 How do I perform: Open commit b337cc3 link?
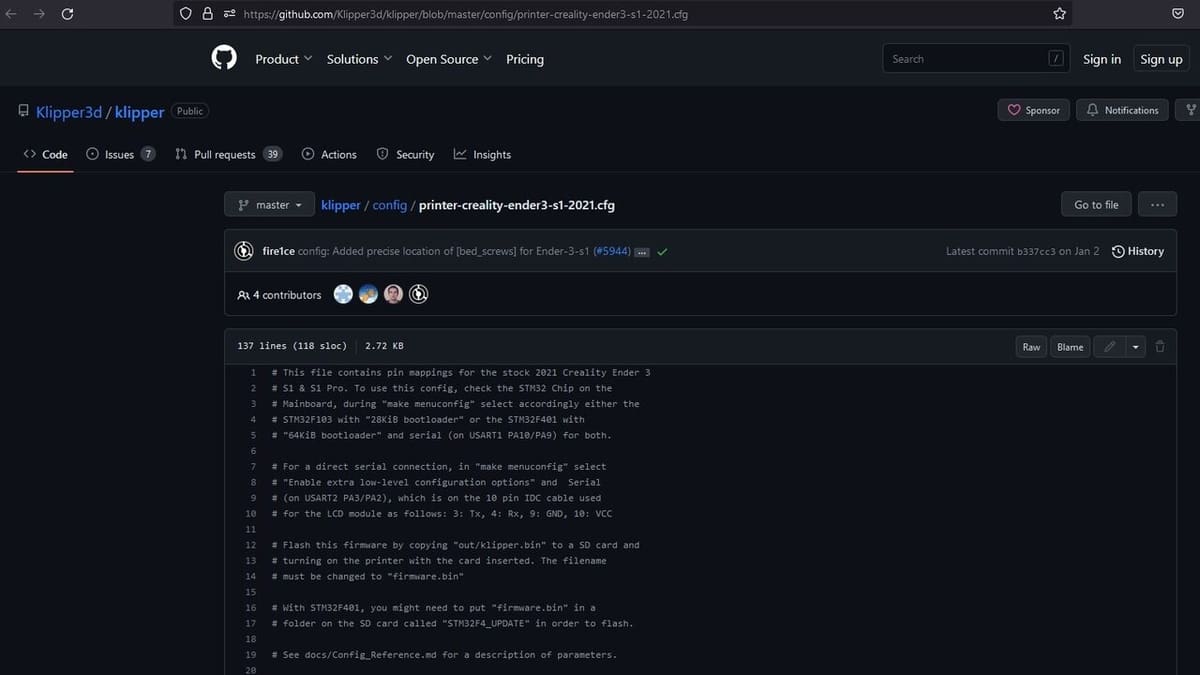(1034, 251)
